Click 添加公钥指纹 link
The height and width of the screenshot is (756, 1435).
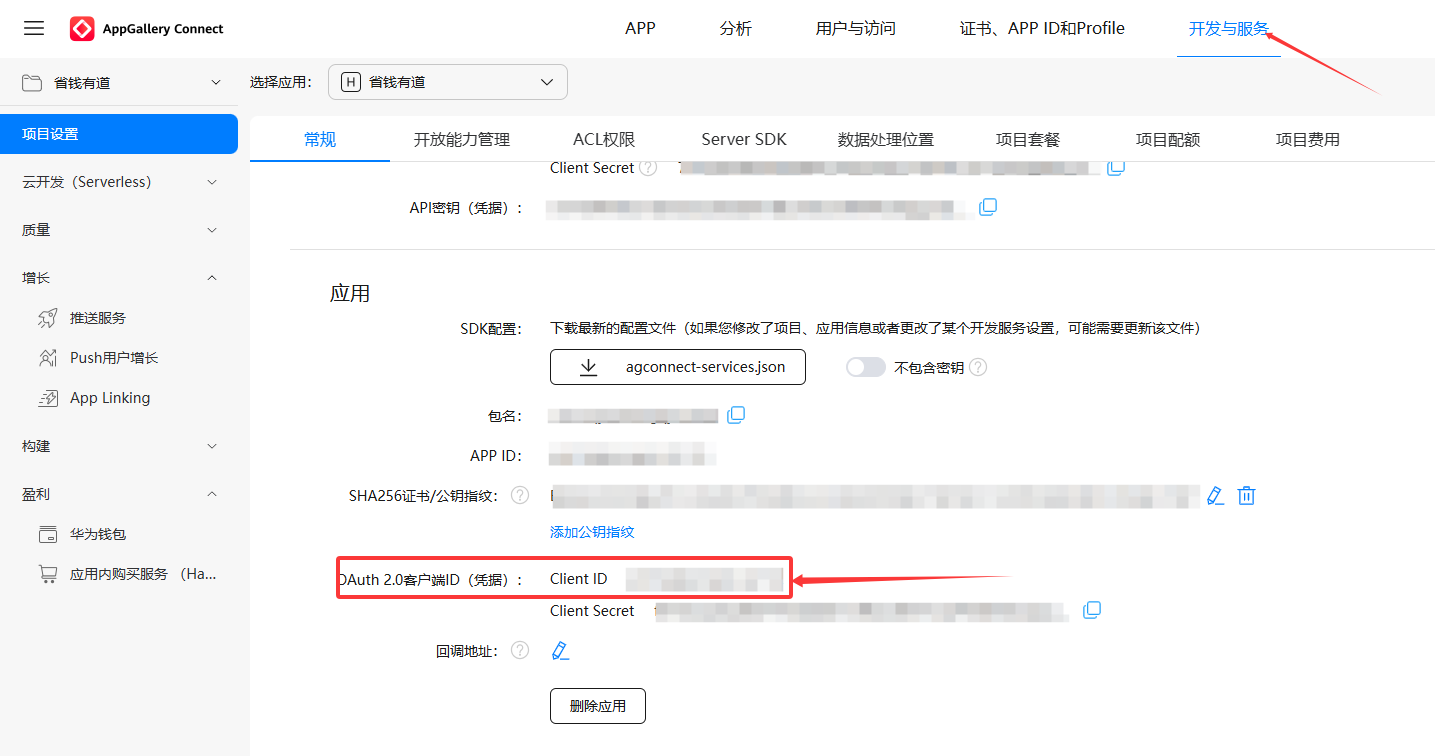(x=592, y=532)
